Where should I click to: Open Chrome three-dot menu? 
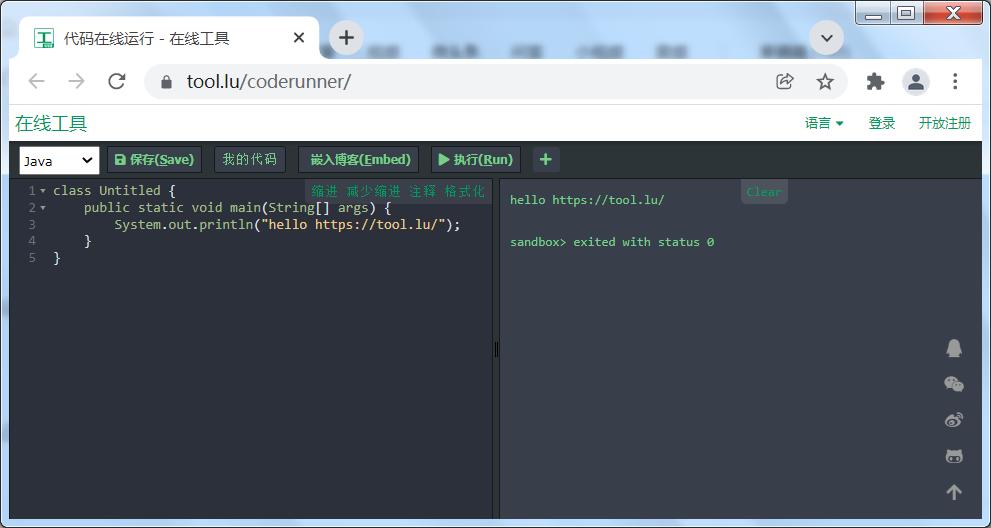pyautogui.click(x=955, y=82)
